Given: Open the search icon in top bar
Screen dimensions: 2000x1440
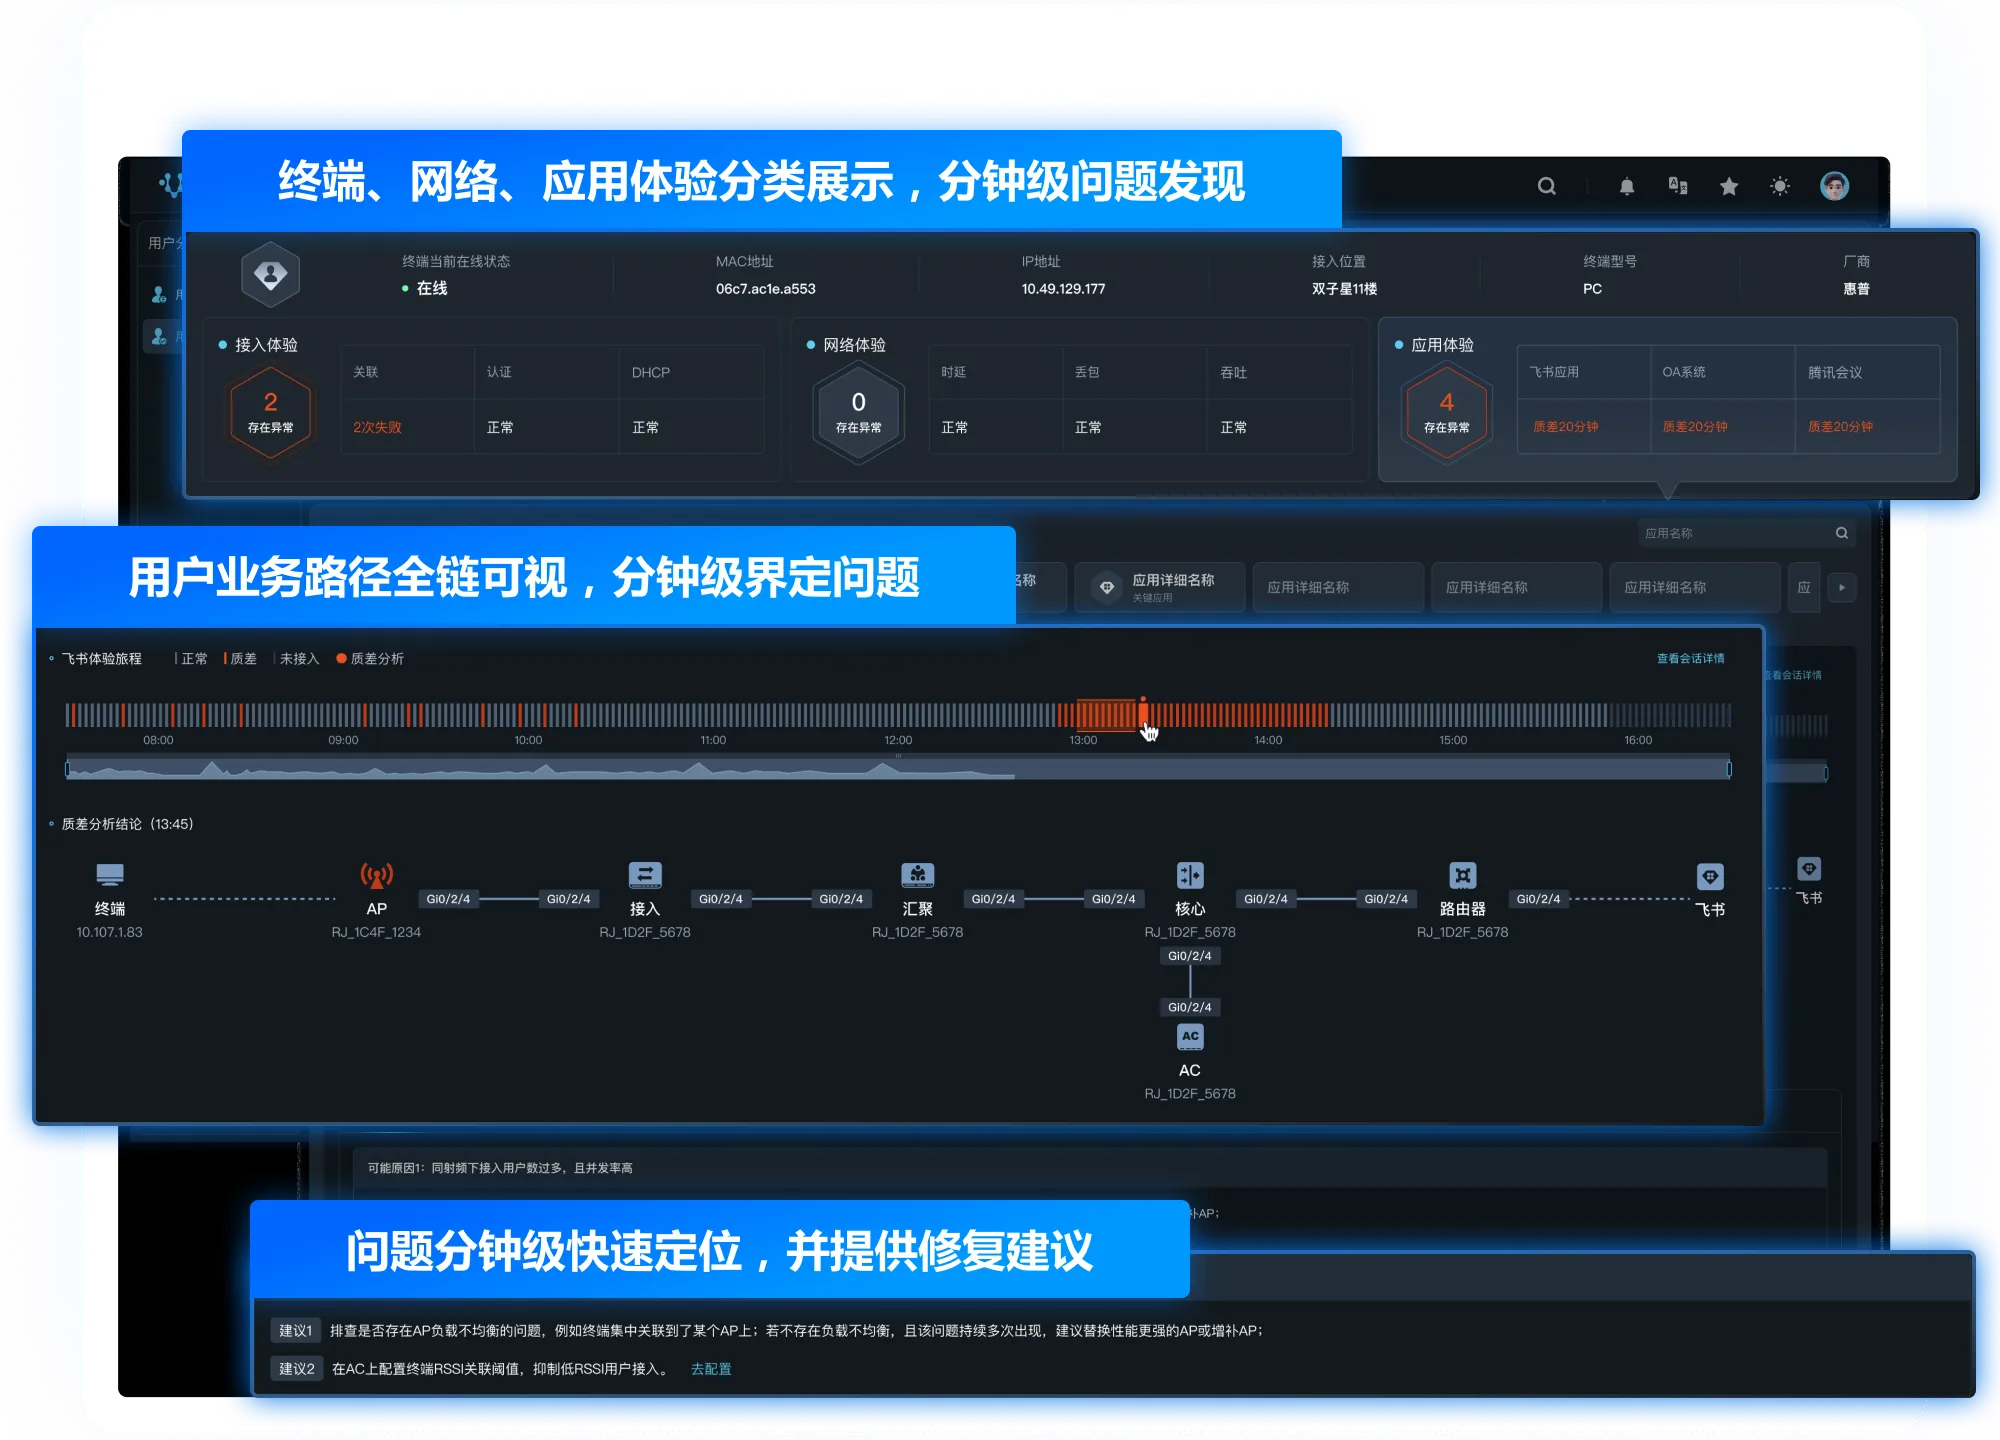Looking at the screenshot, I should tap(1547, 186).
